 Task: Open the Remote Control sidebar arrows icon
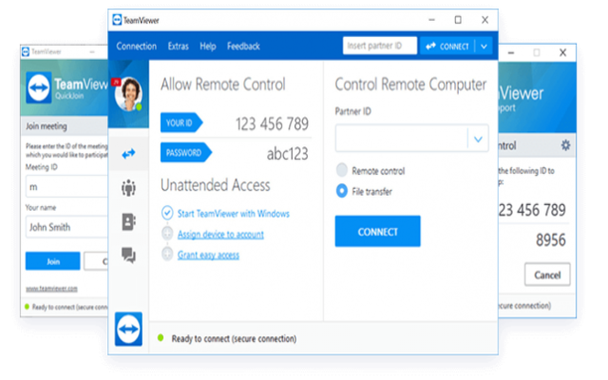tap(128, 154)
